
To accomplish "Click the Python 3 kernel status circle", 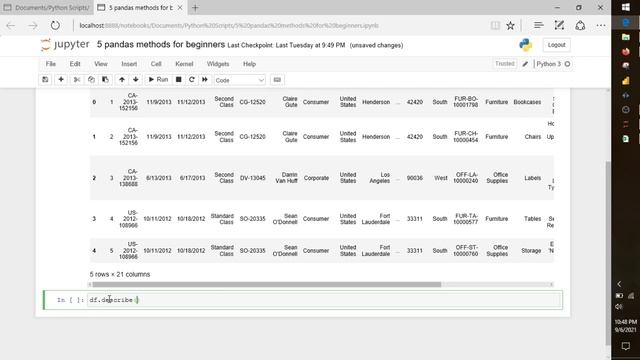I will click(567, 64).
